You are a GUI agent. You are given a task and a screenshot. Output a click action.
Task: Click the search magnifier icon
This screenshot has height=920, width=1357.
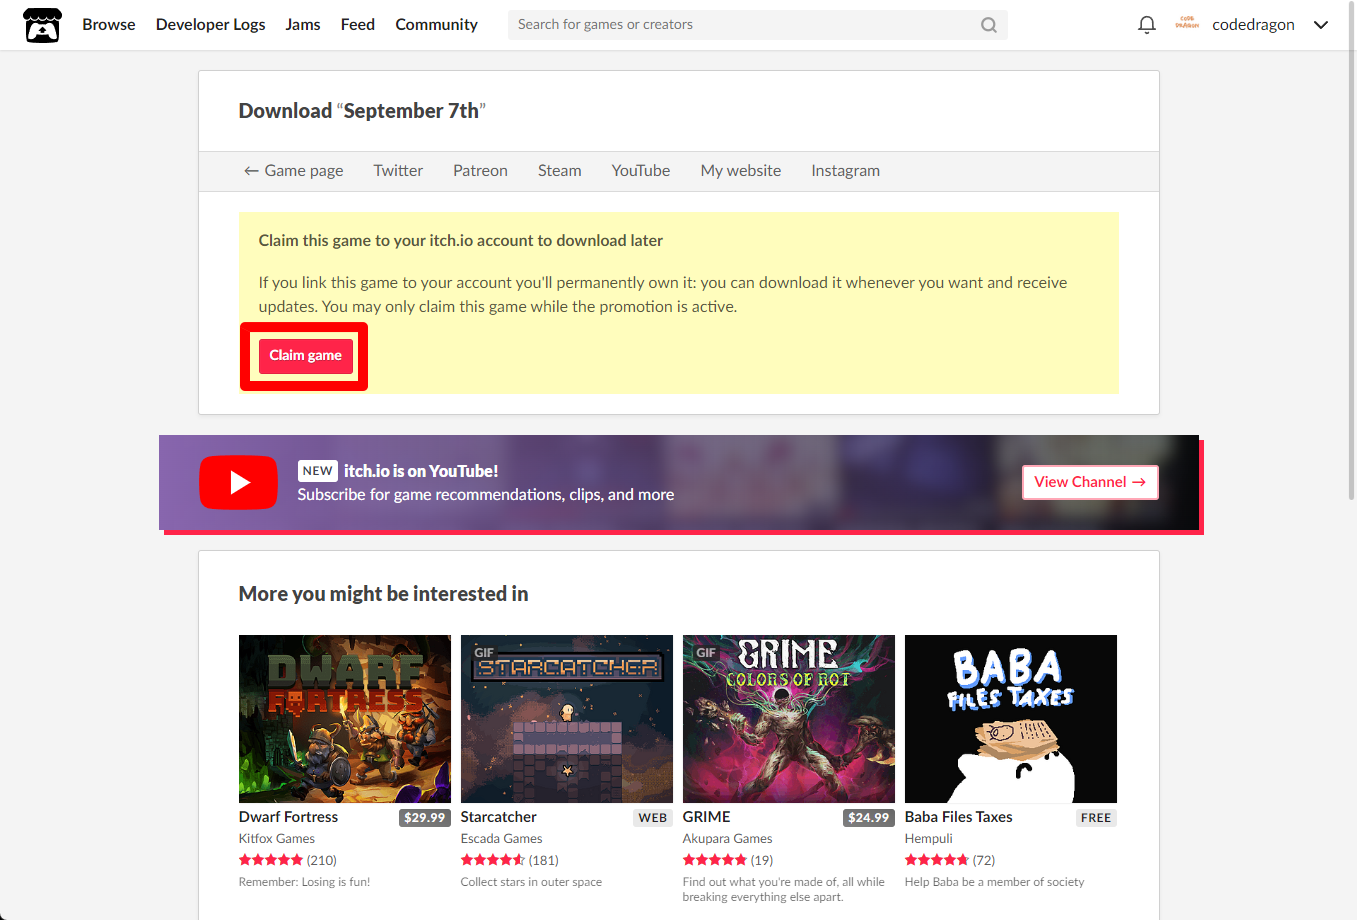pos(989,25)
